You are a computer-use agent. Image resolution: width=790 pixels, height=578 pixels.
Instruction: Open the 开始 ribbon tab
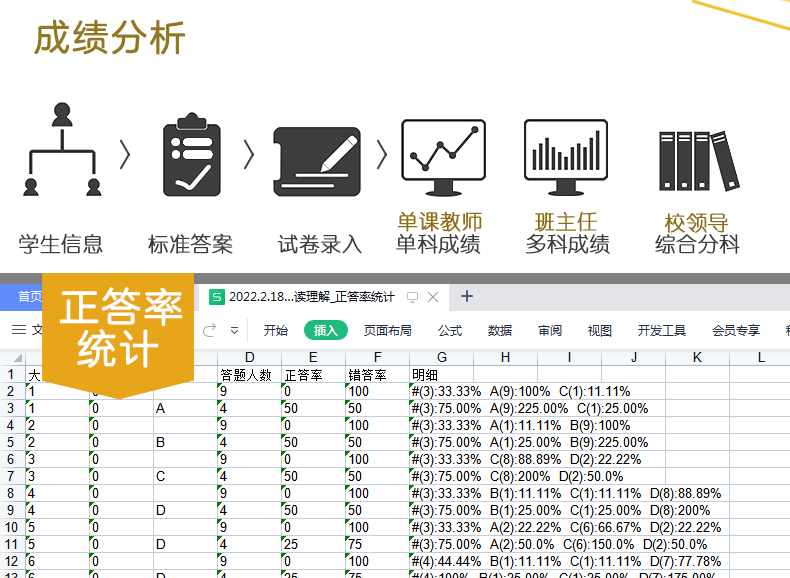click(x=276, y=331)
